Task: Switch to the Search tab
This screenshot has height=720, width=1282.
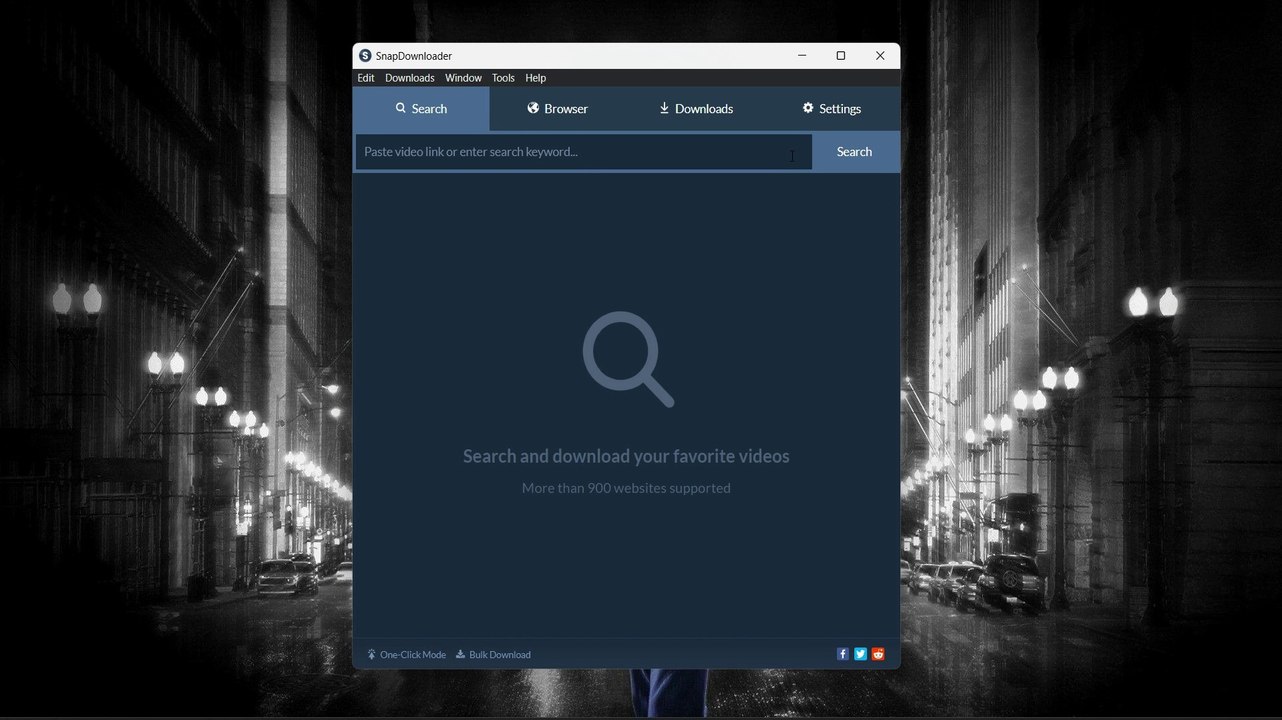Action: click(421, 109)
